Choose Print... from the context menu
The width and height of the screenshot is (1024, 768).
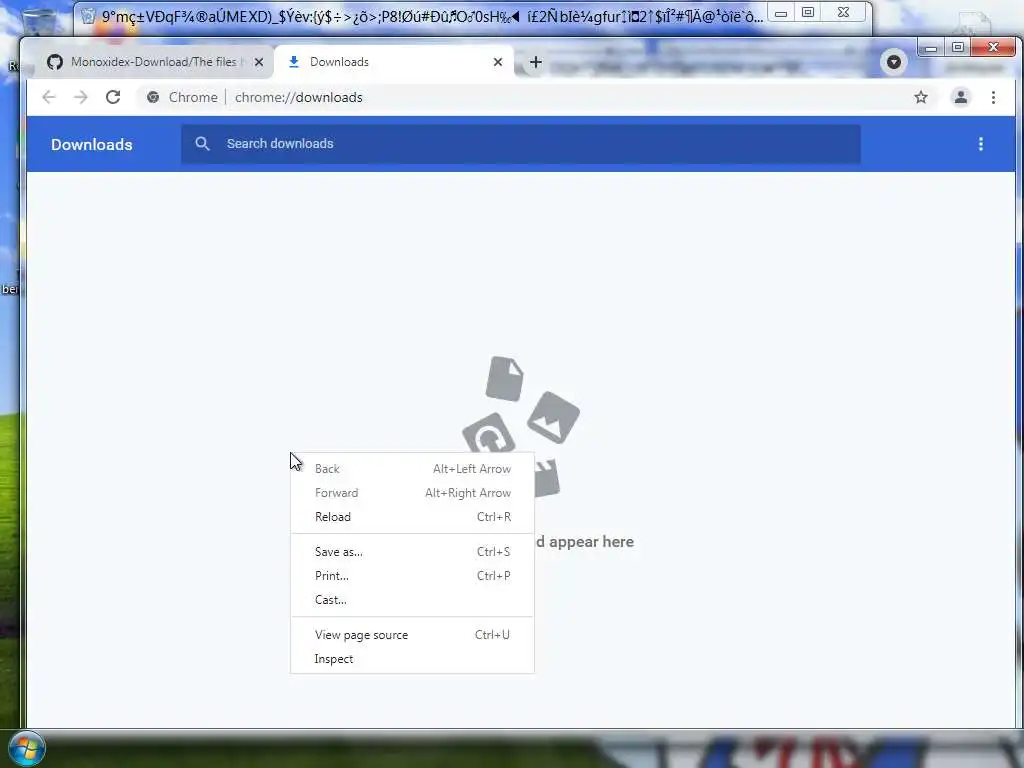412,576
